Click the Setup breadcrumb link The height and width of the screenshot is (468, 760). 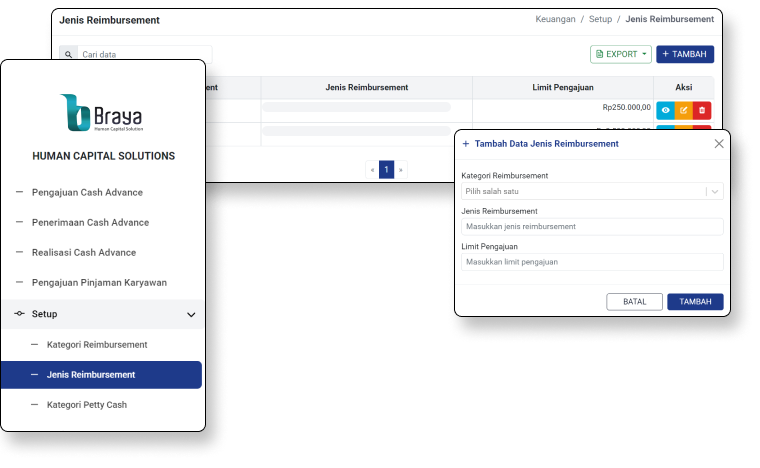(601, 19)
